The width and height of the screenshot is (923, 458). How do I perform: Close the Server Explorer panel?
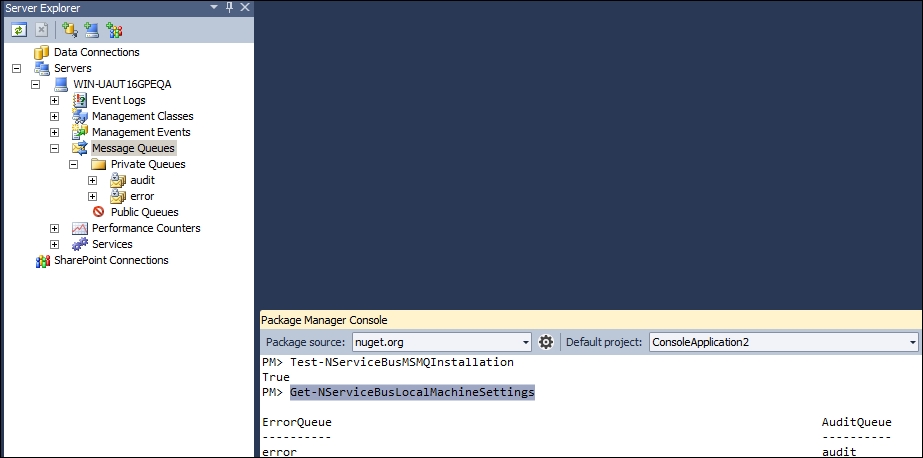(245, 7)
